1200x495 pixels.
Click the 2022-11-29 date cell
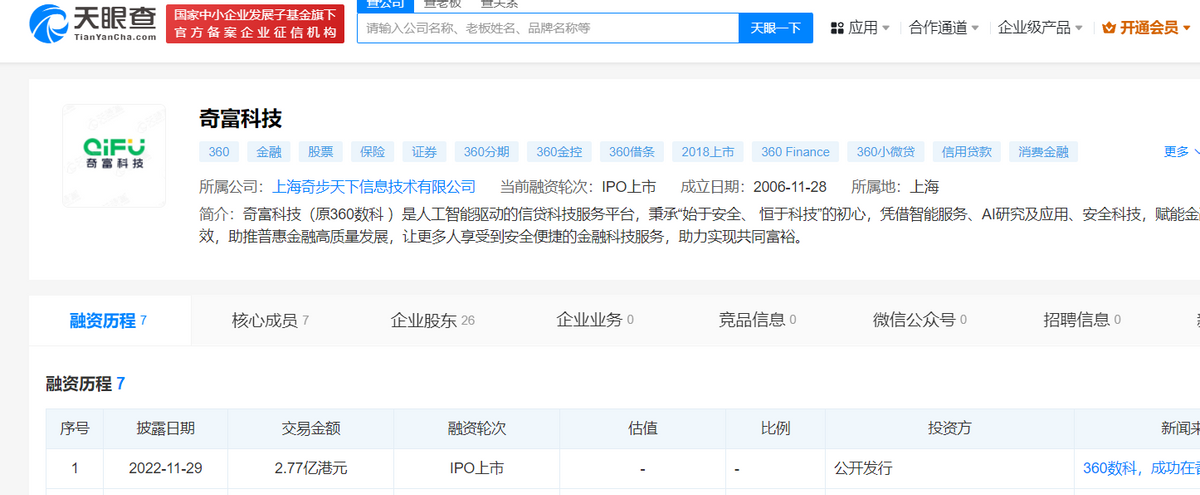tap(166, 467)
